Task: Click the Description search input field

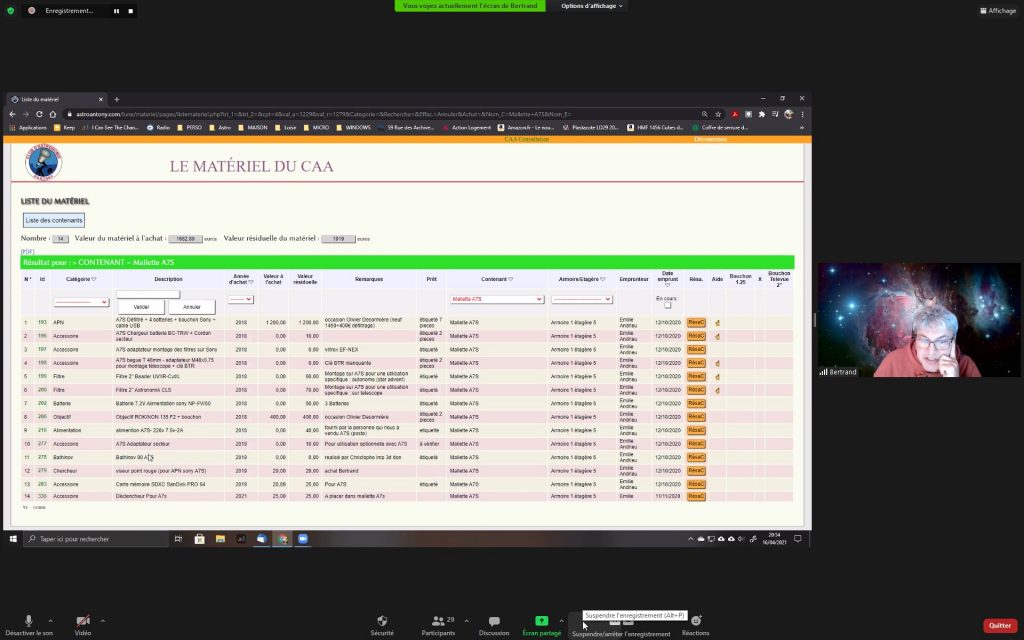Action: coord(148,295)
